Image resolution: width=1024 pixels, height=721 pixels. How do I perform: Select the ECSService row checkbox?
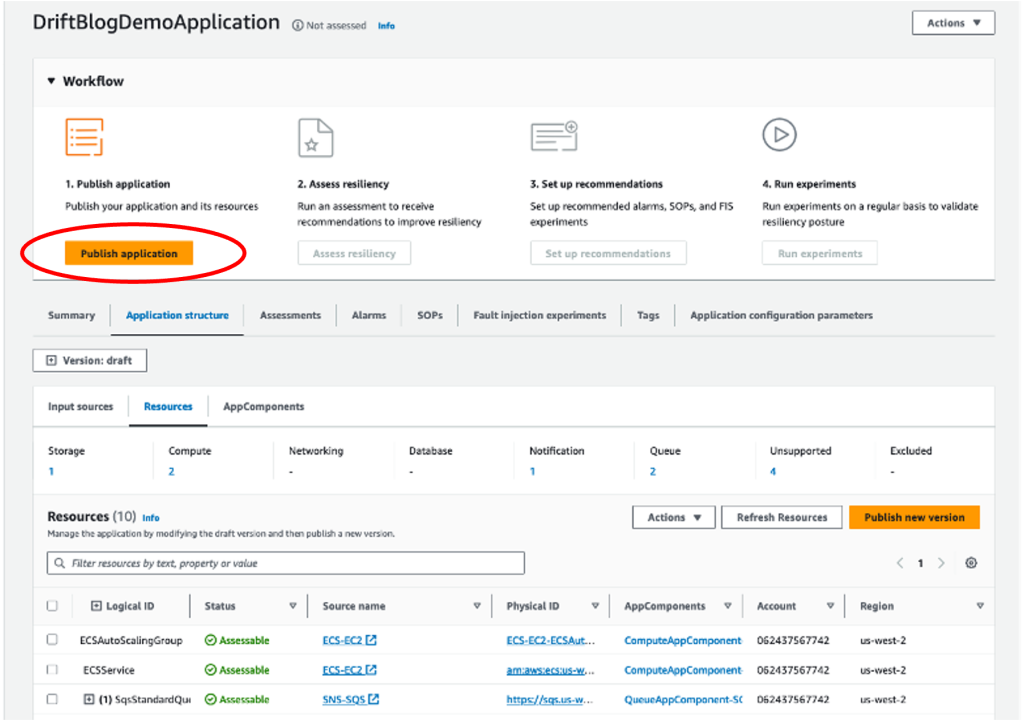tap(52, 669)
